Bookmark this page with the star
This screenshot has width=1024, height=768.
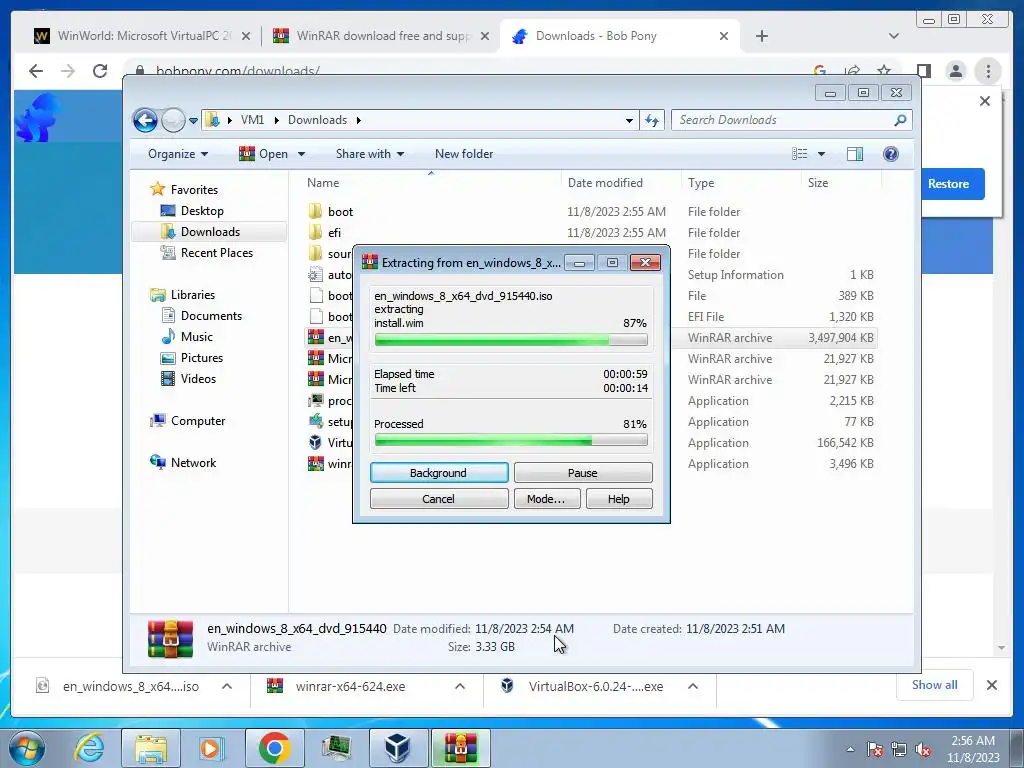tap(884, 71)
